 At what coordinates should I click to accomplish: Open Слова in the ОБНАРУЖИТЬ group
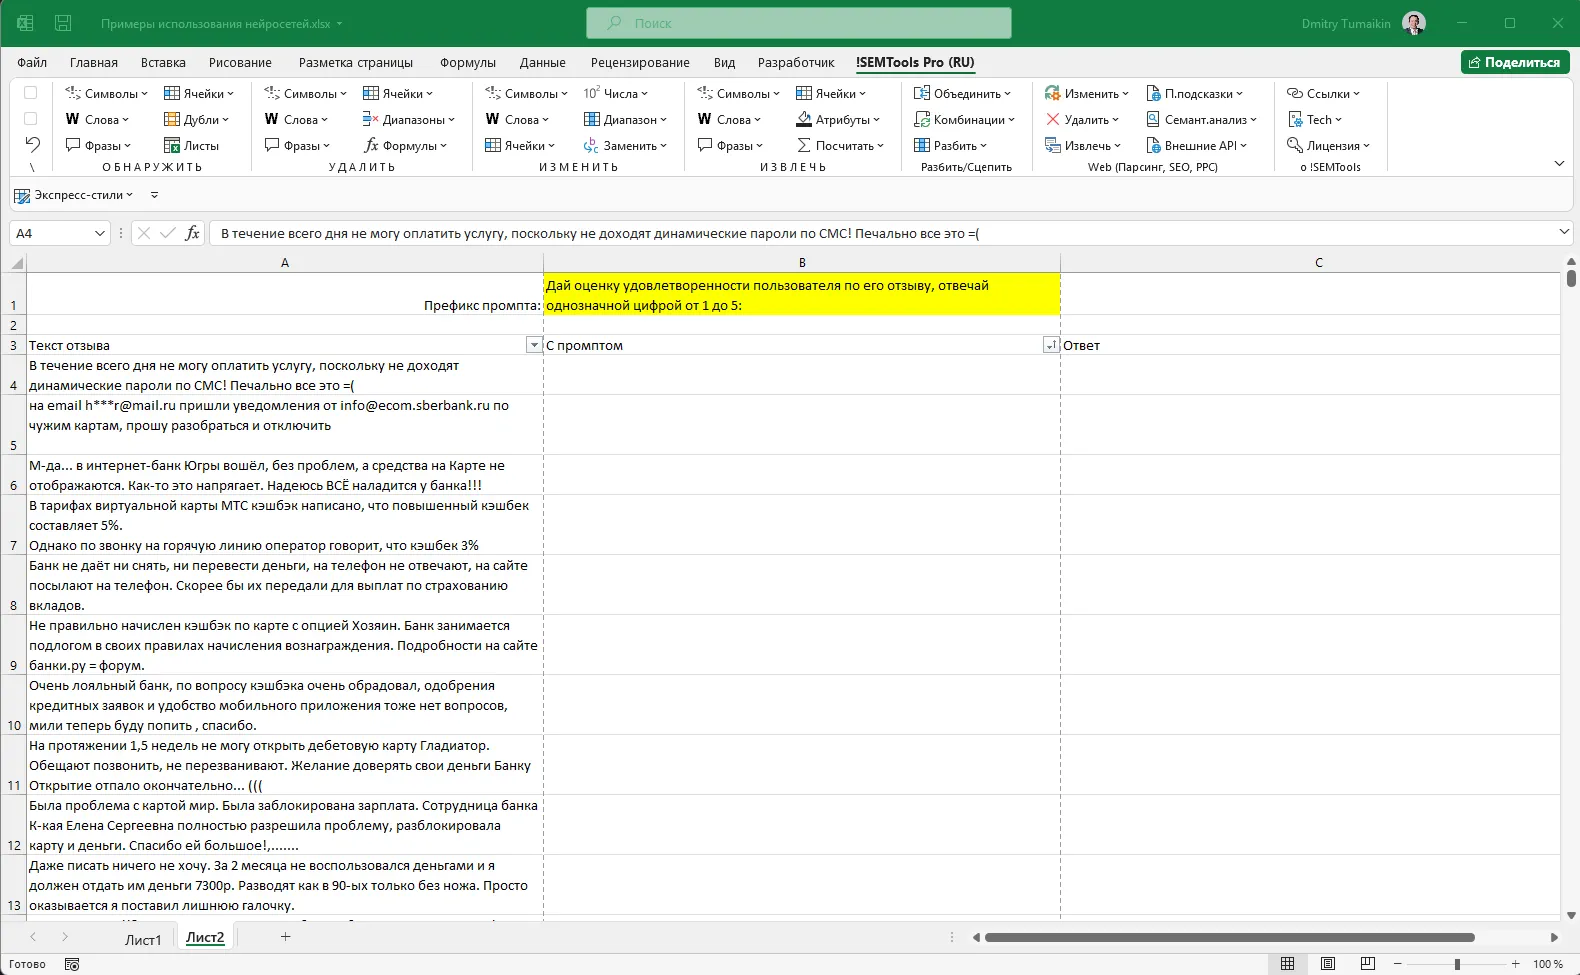tap(97, 119)
